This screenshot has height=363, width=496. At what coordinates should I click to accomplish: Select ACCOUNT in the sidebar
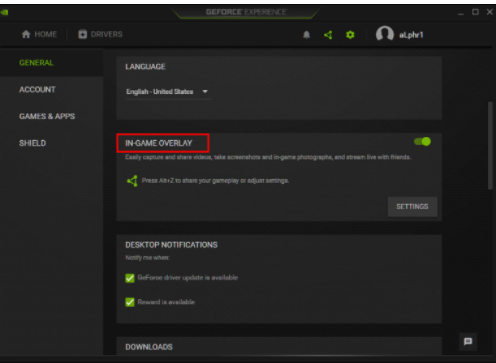click(x=37, y=90)
